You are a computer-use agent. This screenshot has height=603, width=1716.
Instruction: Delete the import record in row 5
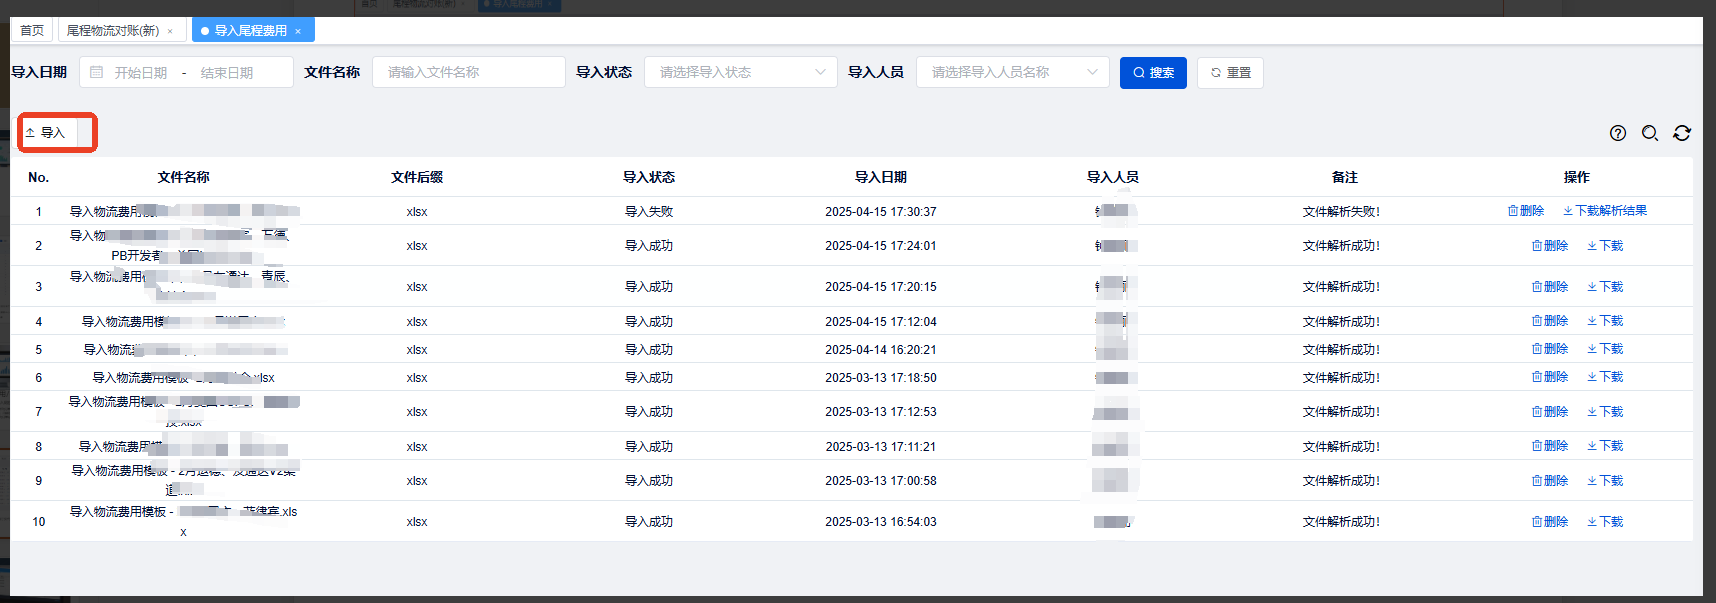1550,349
